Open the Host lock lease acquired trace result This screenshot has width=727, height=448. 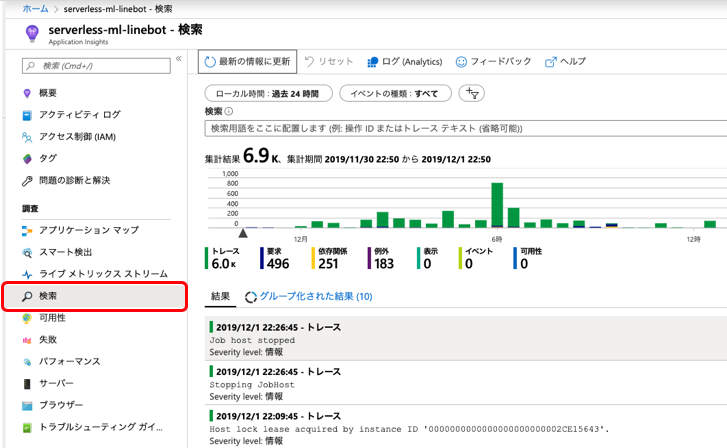click(466, 428)
